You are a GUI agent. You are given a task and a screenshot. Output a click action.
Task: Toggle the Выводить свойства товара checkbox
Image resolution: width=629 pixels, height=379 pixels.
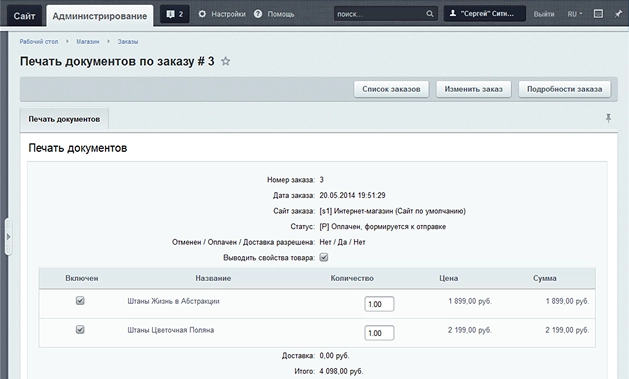tap(324, 257)
